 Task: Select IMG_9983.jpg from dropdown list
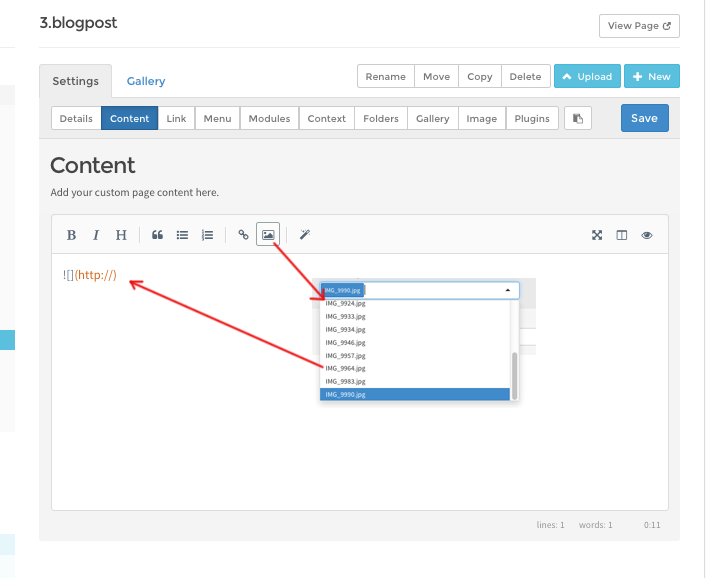[415, 382]
